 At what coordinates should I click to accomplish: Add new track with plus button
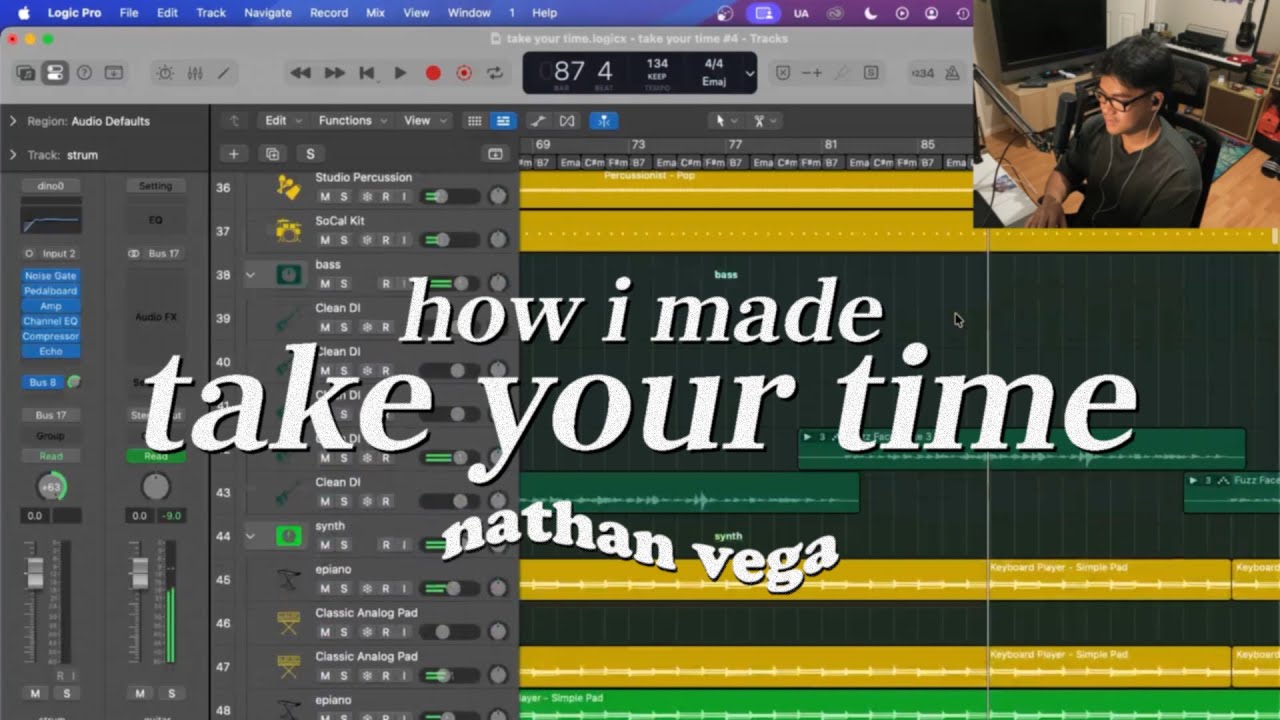[233, 154]
